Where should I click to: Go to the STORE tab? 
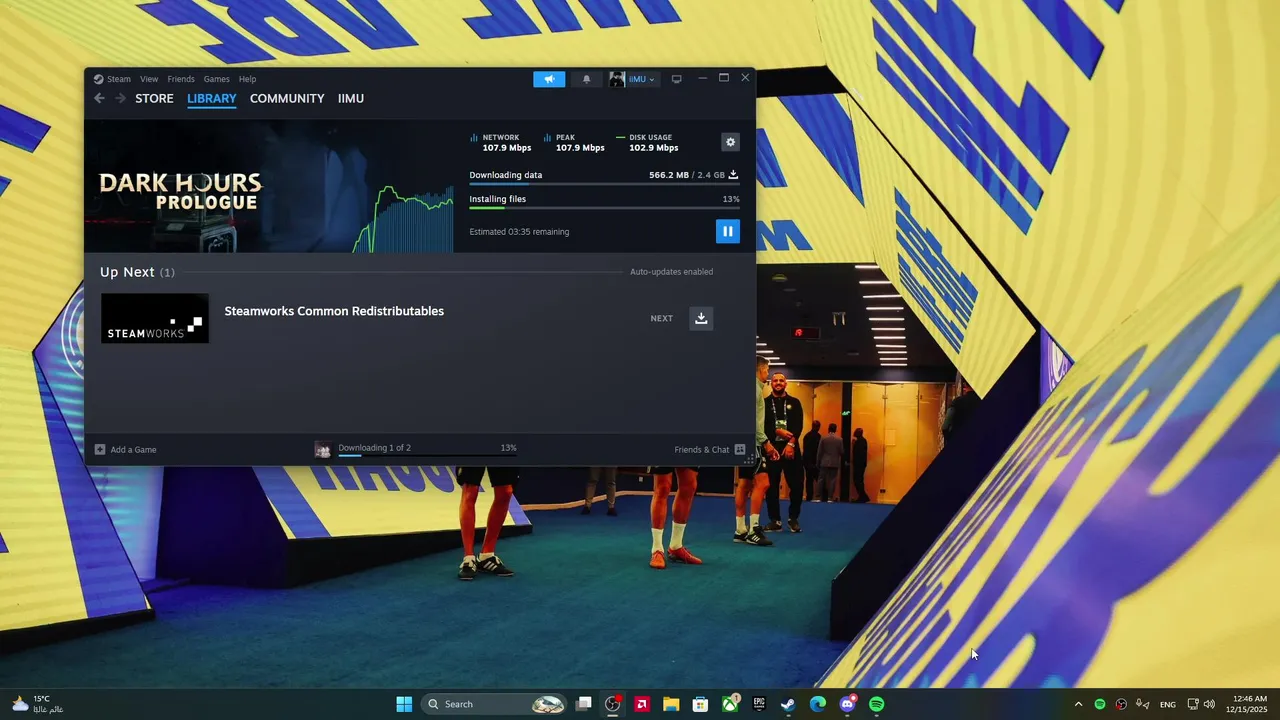[x=154, y=98]
